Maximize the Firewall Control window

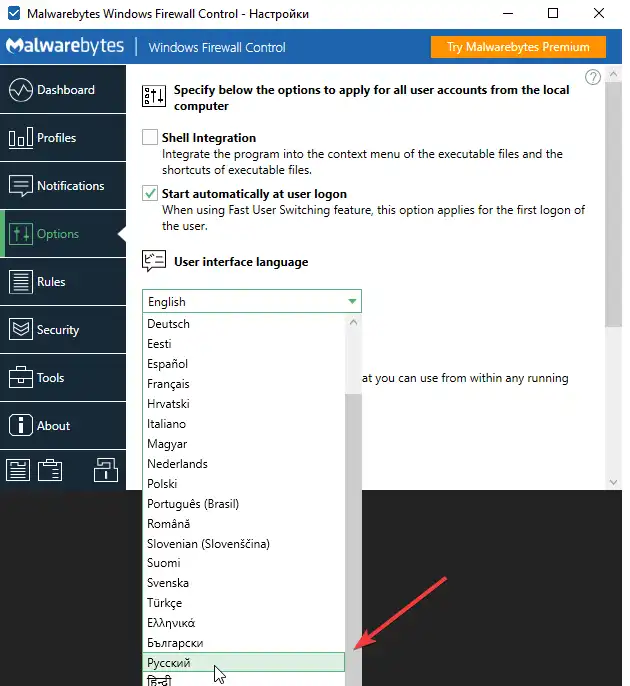(x=553, y=13)
